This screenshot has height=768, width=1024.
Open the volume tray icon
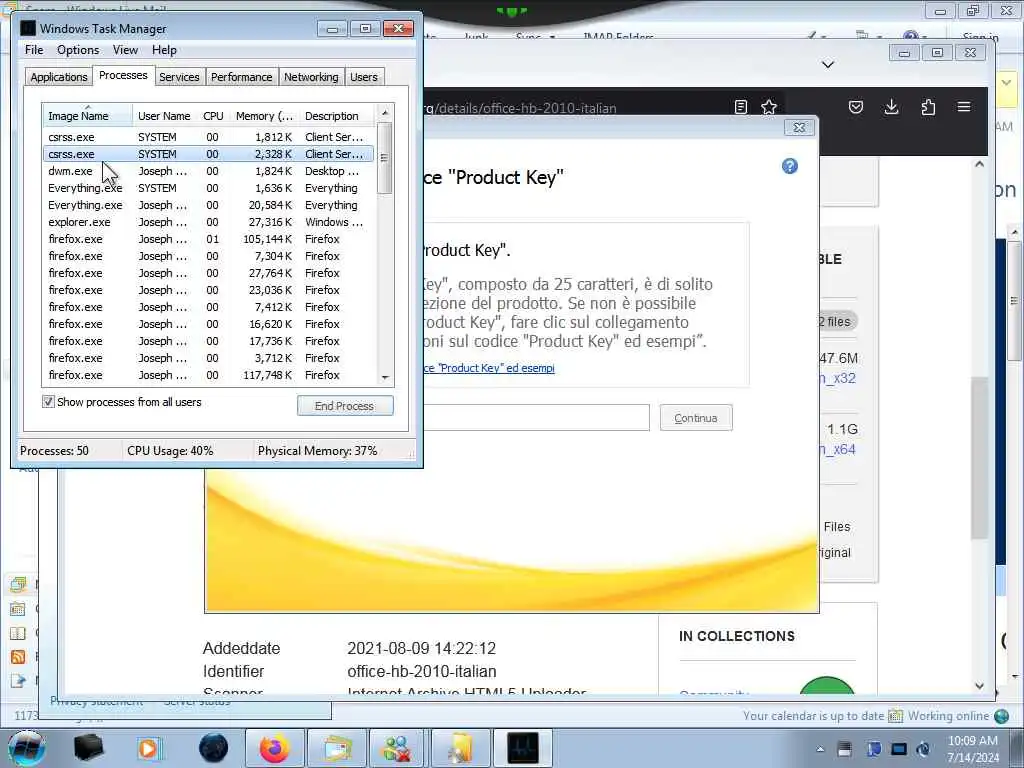pyautogui.click(x=923, y=749)
